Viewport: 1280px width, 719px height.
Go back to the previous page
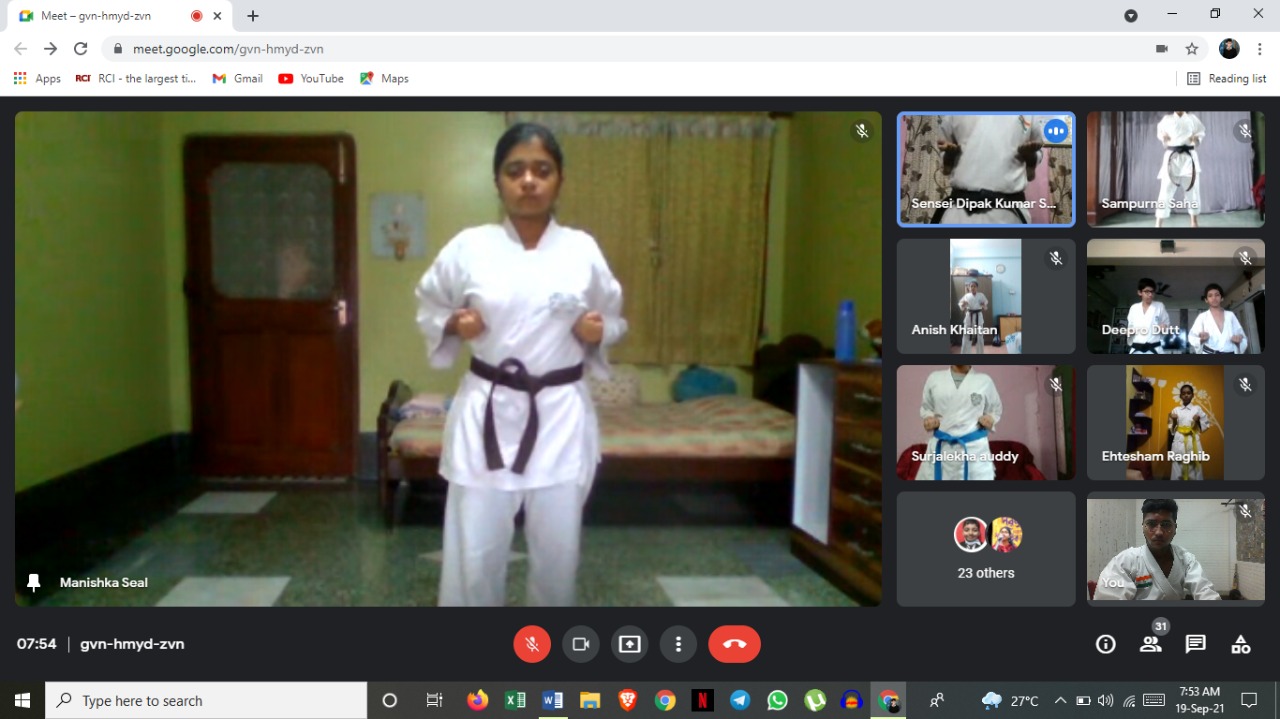(x=21, y=48)
